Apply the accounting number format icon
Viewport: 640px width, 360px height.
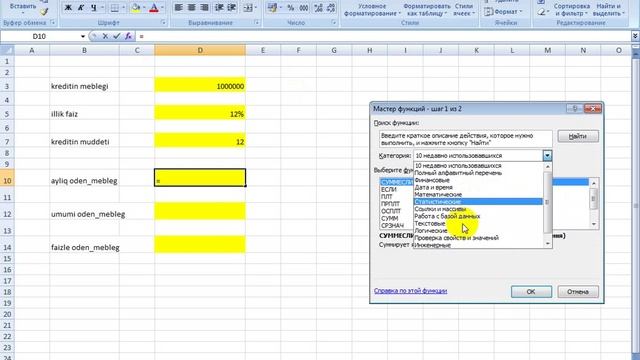pos(272,8)
